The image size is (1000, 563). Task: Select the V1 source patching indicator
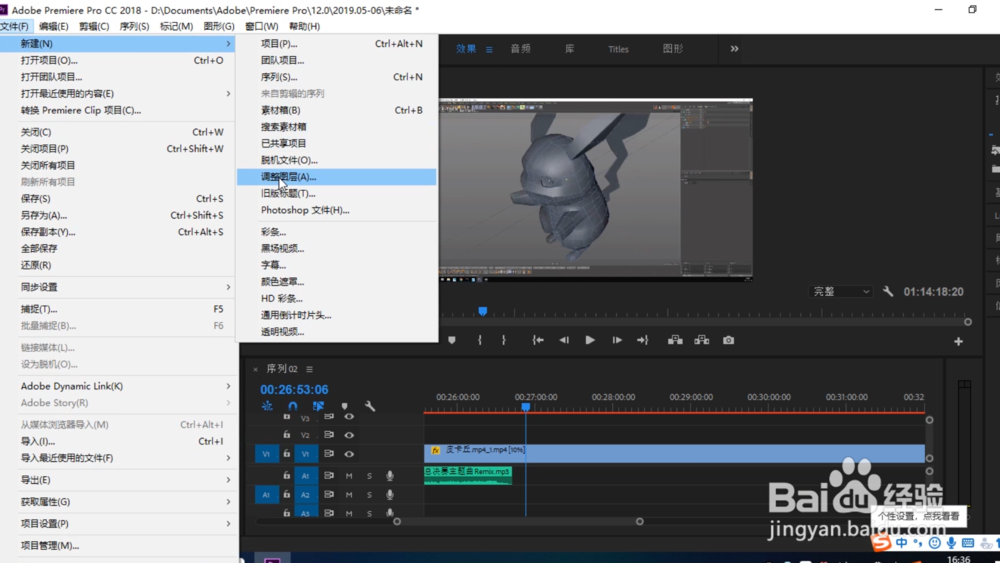pyautogui.click(x=267, y=454)
